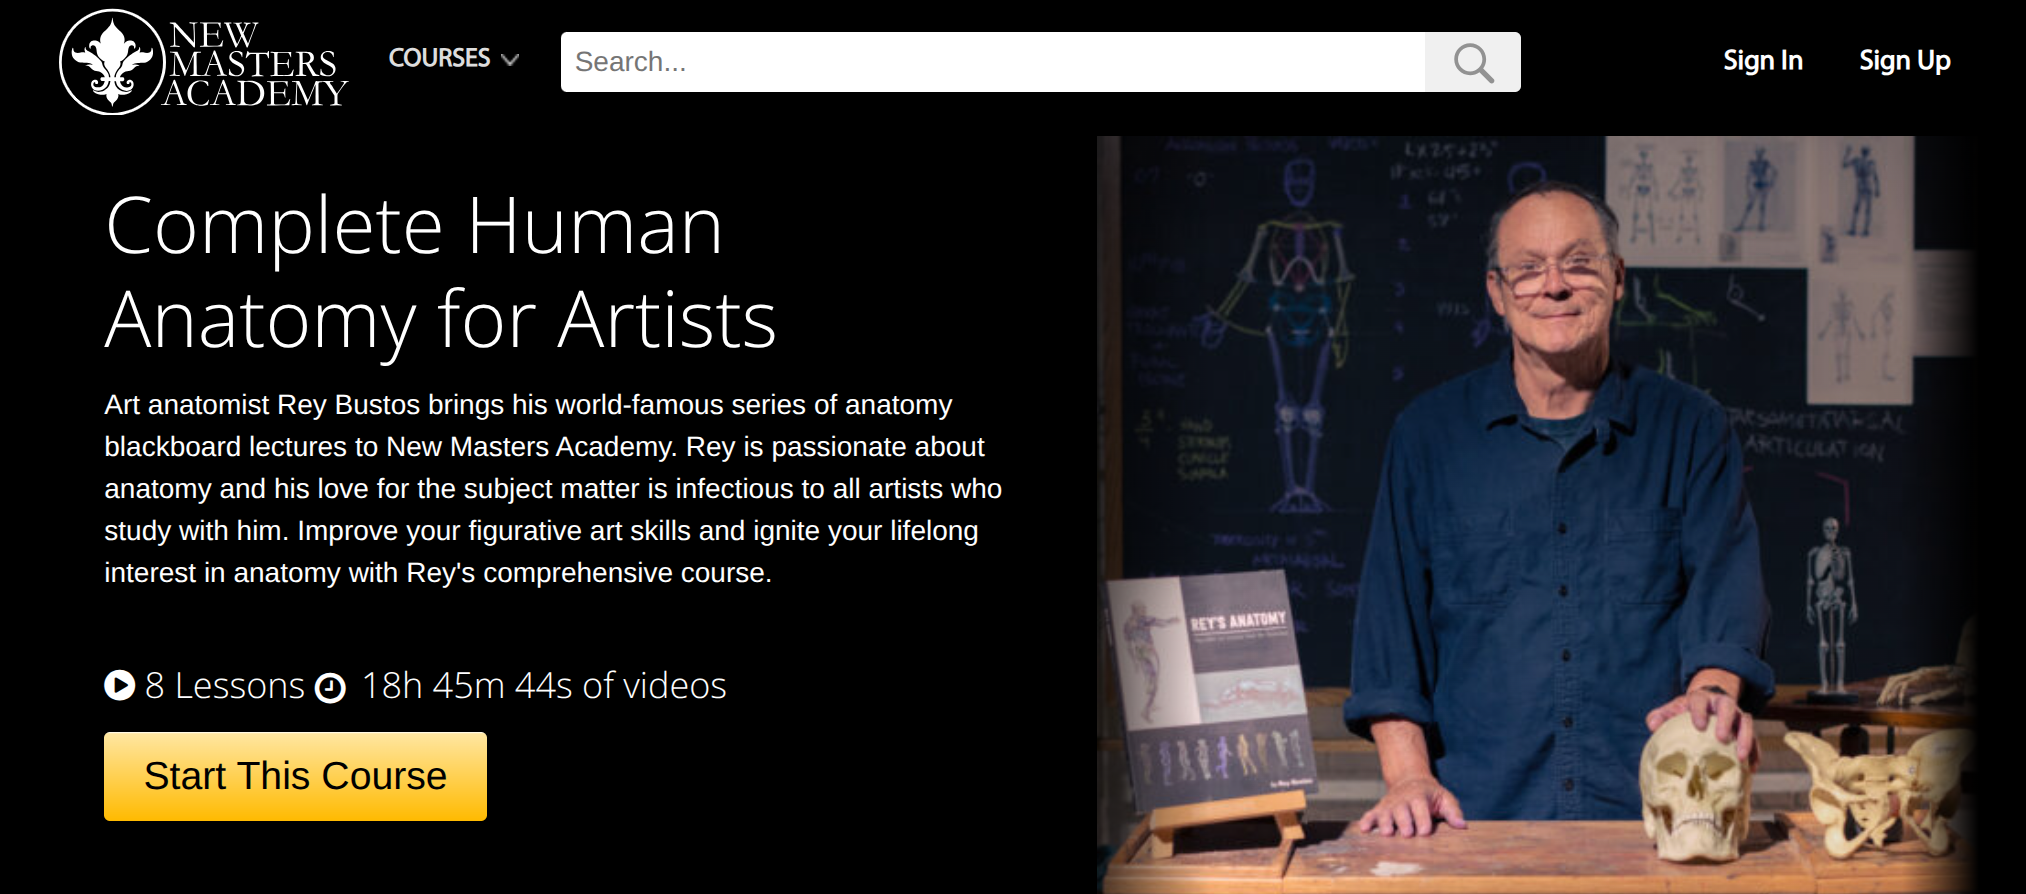Screen dimensions: 2026x894
Task: Focus the Search input field
Action: tap(992, 62)
